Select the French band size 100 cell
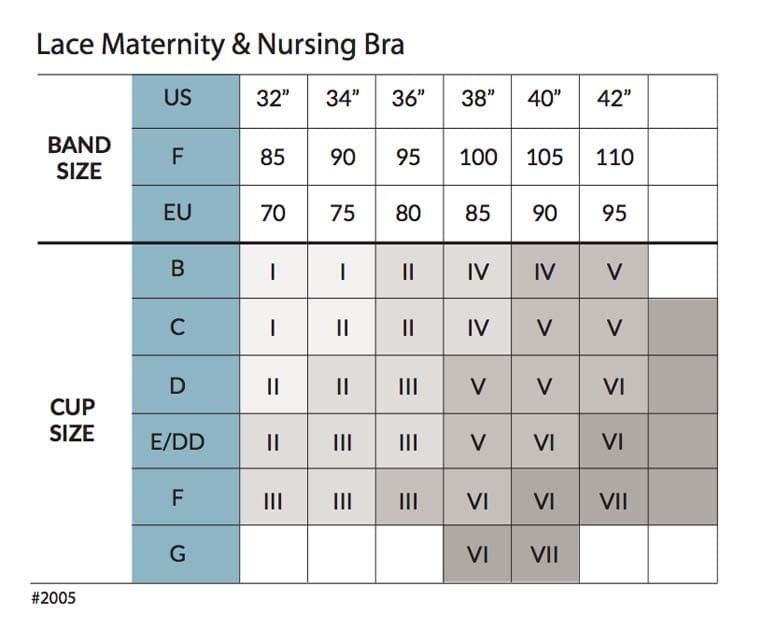The height and width of the screenshot is (642, 762). click(x=477, y=158)
